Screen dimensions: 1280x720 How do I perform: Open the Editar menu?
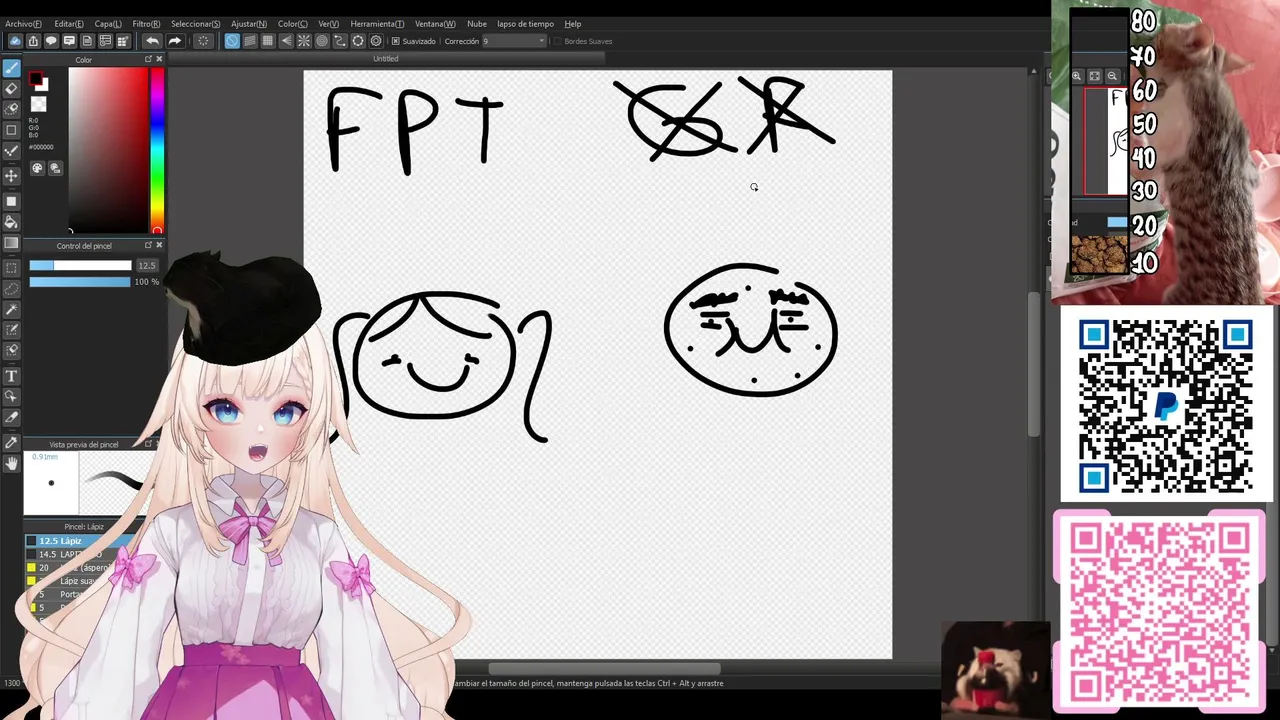click(x=69, y=24)
